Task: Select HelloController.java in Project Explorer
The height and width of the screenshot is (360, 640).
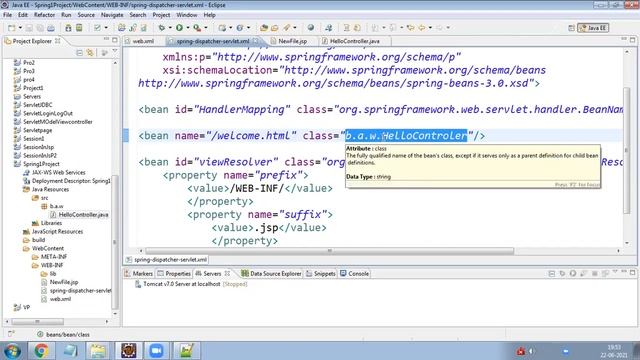Action: click(x=83, y=215)
